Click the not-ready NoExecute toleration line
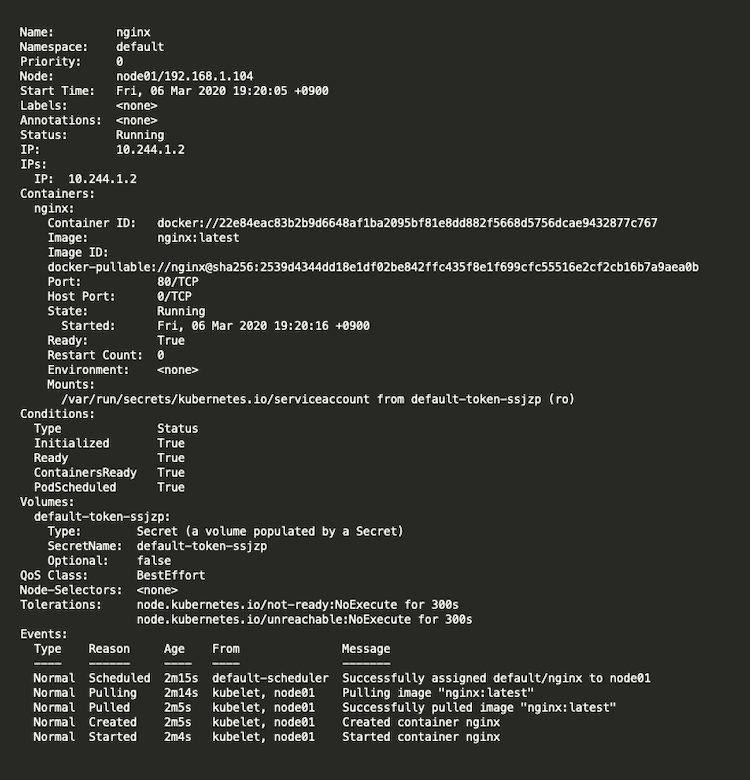This screenshot has width=750, height=780. 297,605
